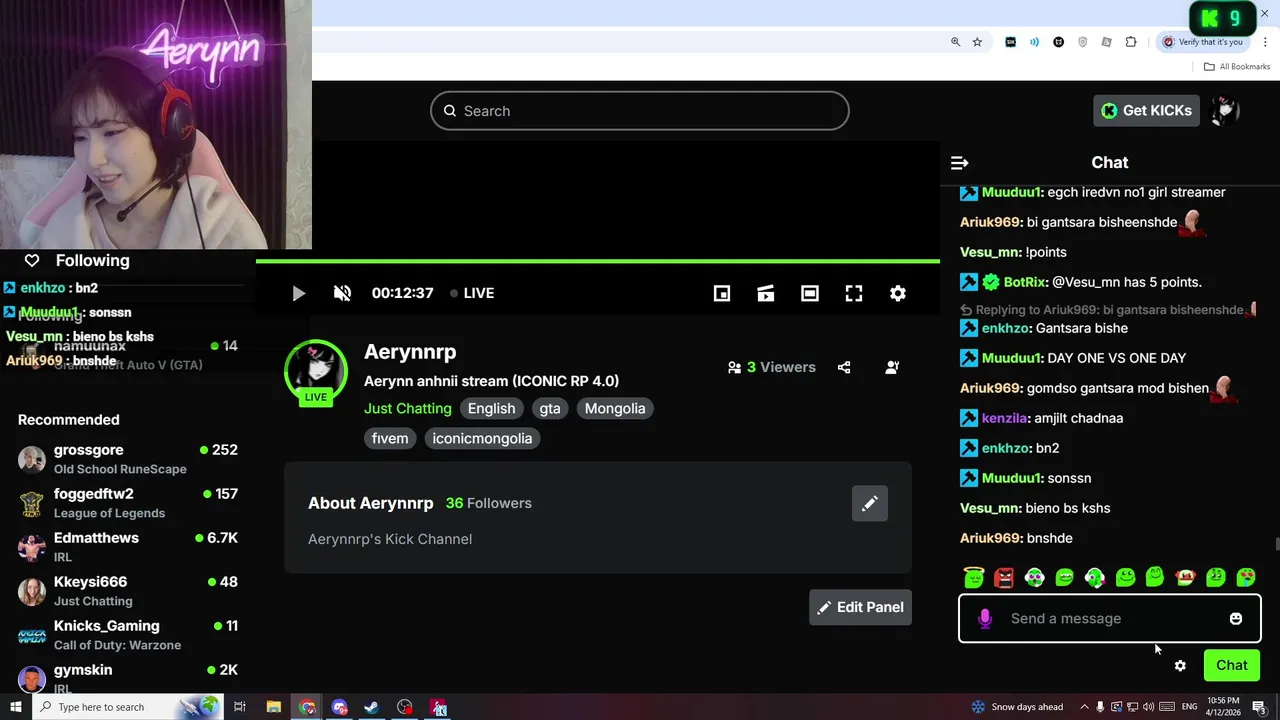Screen dimensions: 1280x720
Task: Open the blue sound-wave extension icon
Action: tap(1034, 42)
